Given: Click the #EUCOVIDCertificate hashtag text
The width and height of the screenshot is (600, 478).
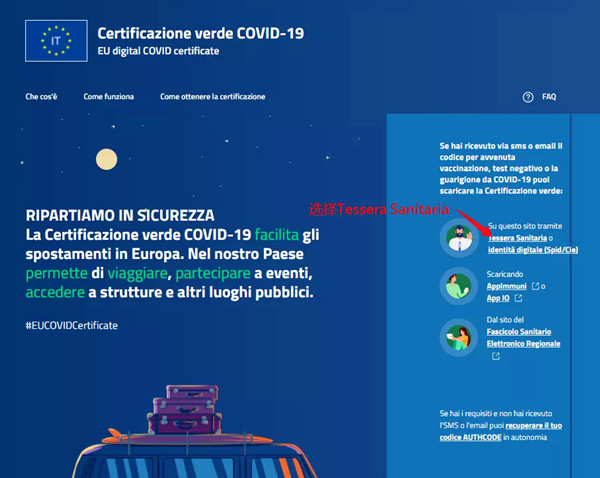Looking at the screenshot, I should click(72, 325).
